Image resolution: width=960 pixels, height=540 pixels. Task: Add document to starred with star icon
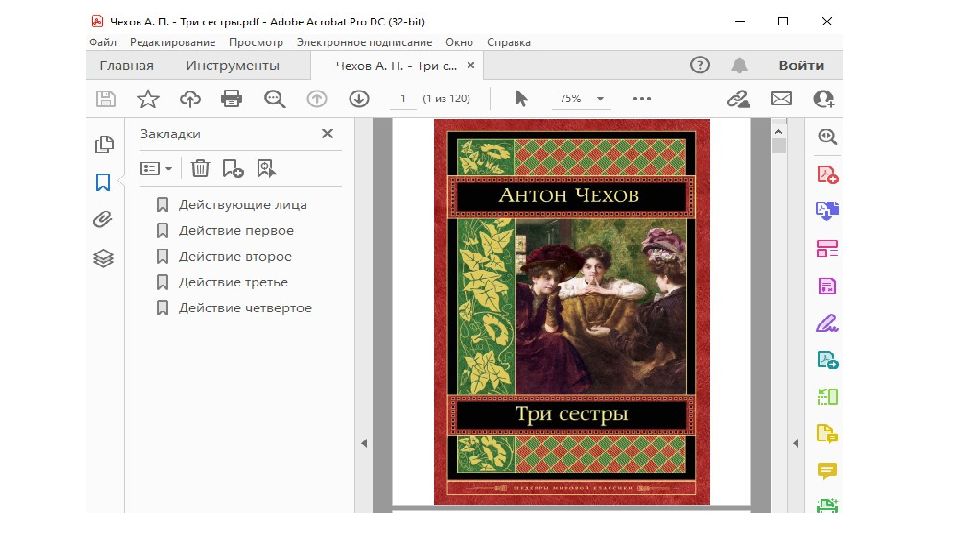coord(148,99)
